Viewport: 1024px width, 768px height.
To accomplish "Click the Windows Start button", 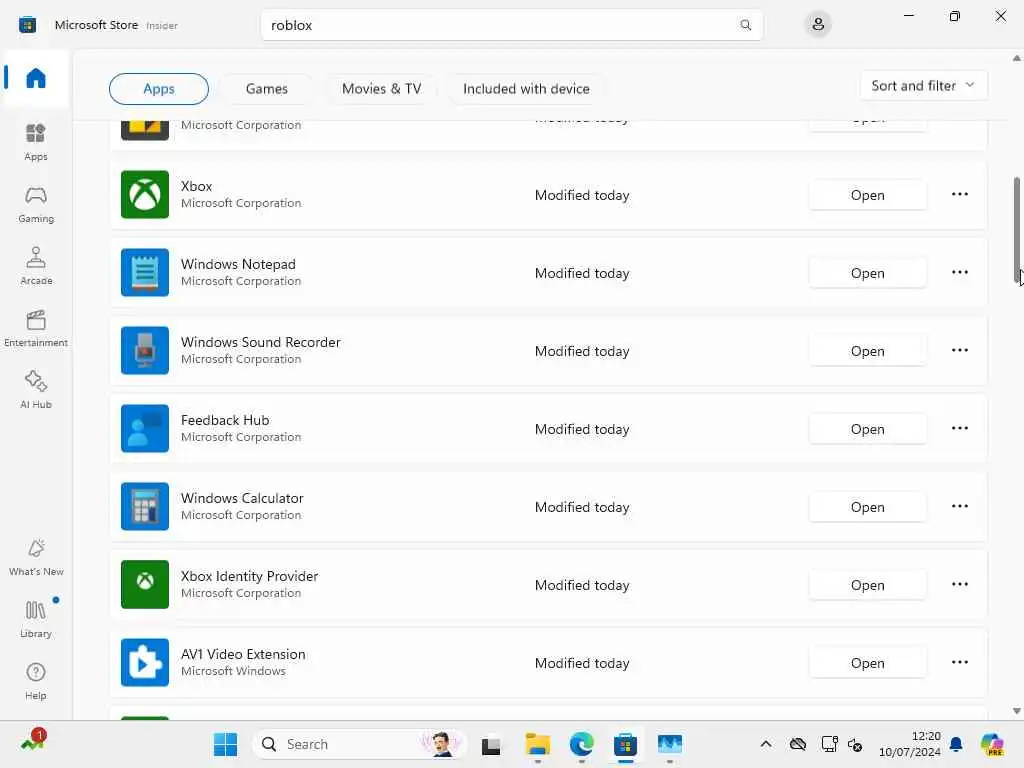I will point(225,744).
